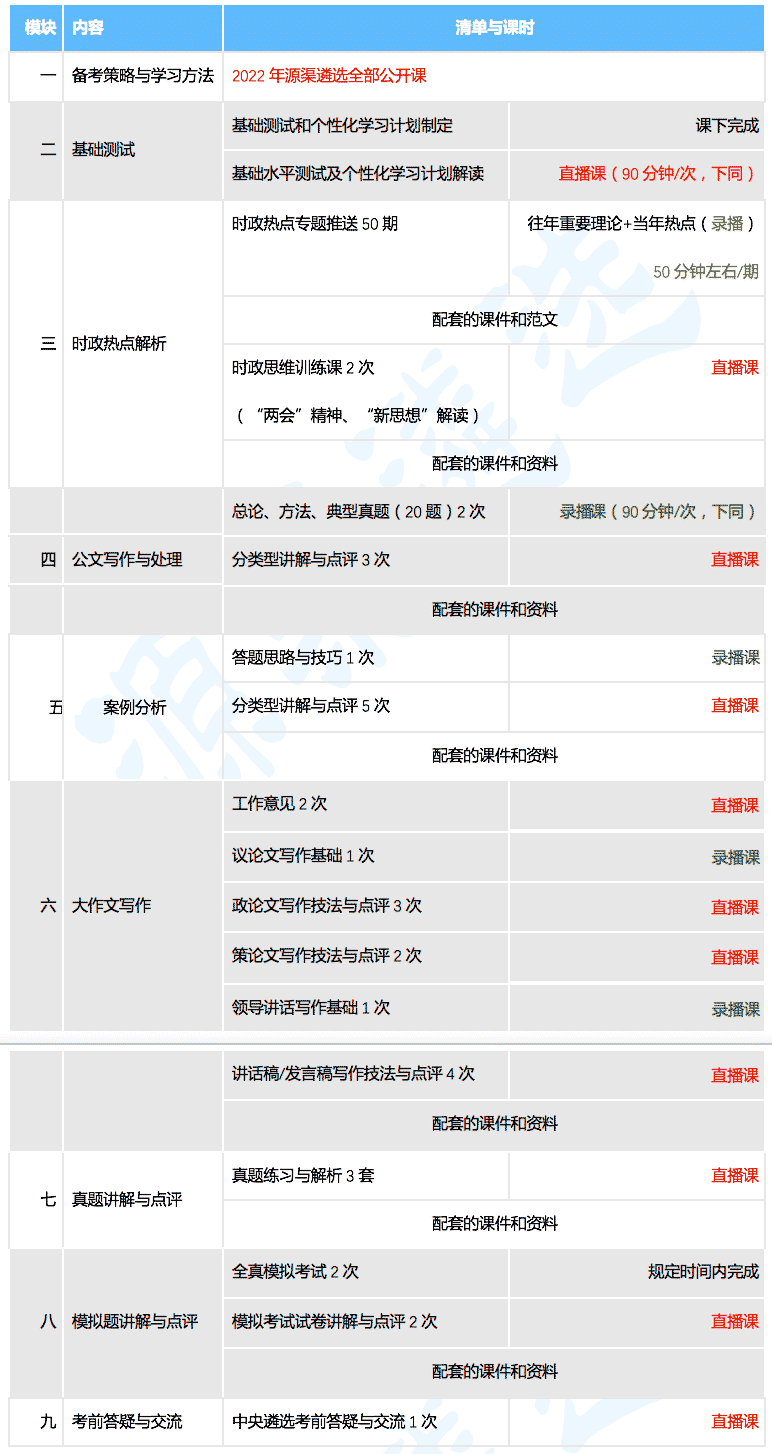Click 时政热点专题推送50期
This screenshot has width=772, height=1454.
[x=315, y=224]
